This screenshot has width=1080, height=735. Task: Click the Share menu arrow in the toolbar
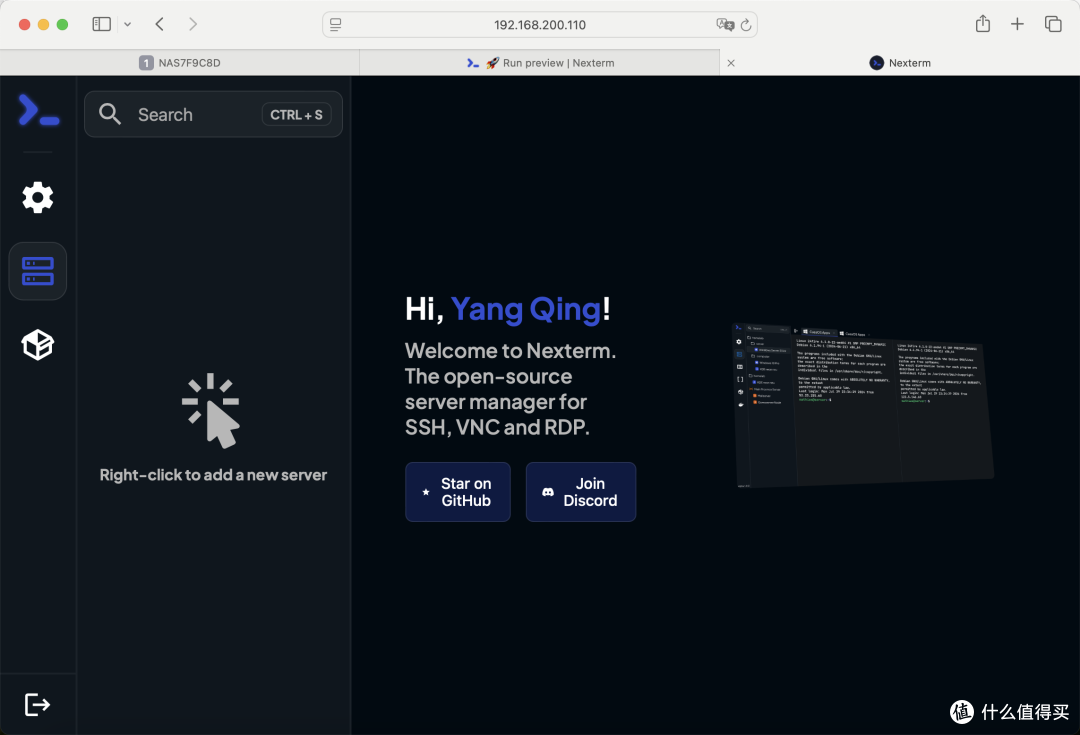(x=982, y=23)
